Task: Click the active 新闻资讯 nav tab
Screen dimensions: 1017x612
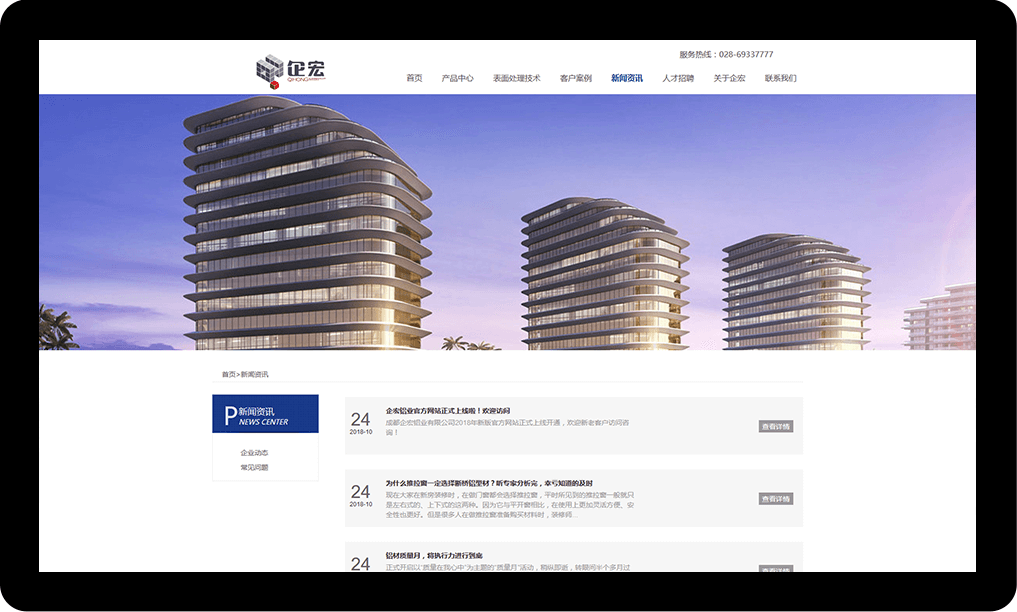Action: (627, 78)
